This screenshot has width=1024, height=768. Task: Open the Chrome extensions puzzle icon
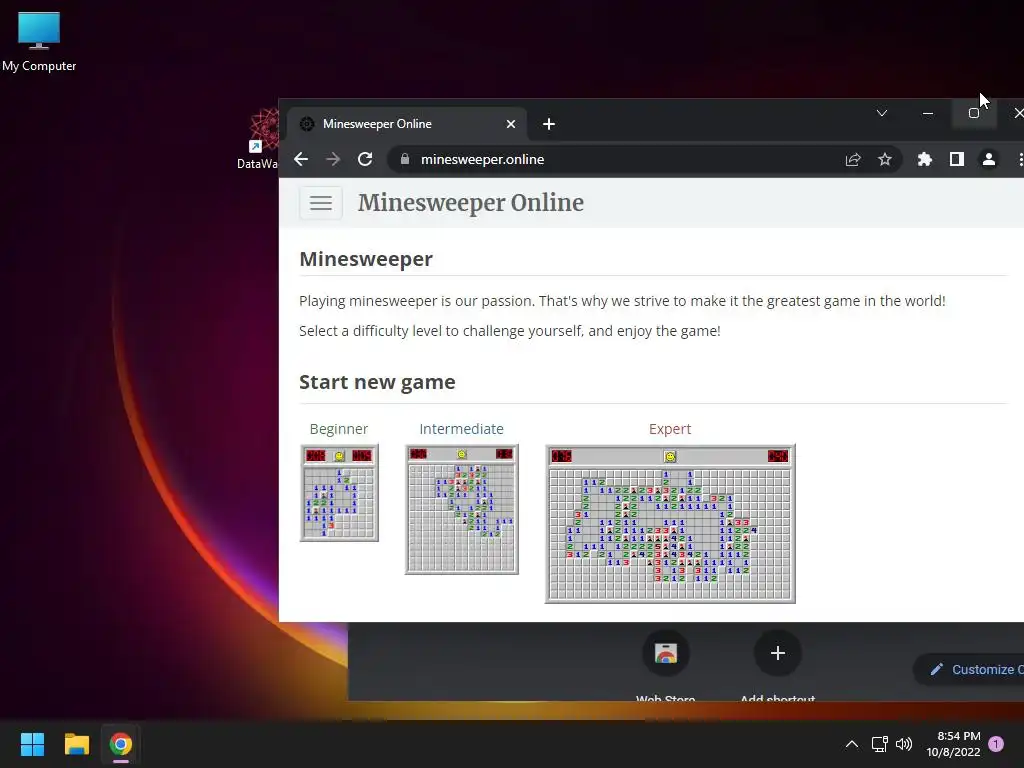click(x=925, y=159)
